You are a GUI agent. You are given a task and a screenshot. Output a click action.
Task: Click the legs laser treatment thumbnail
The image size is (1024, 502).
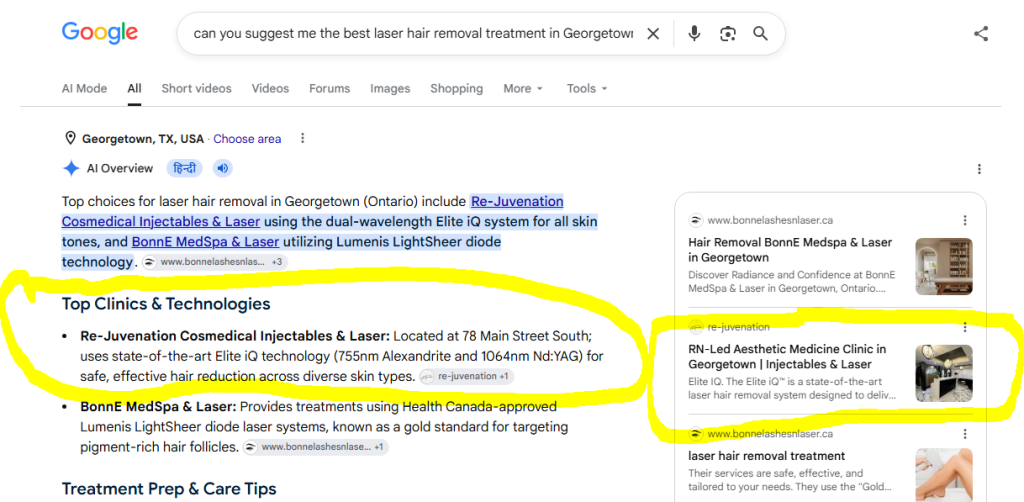point(944,475)
